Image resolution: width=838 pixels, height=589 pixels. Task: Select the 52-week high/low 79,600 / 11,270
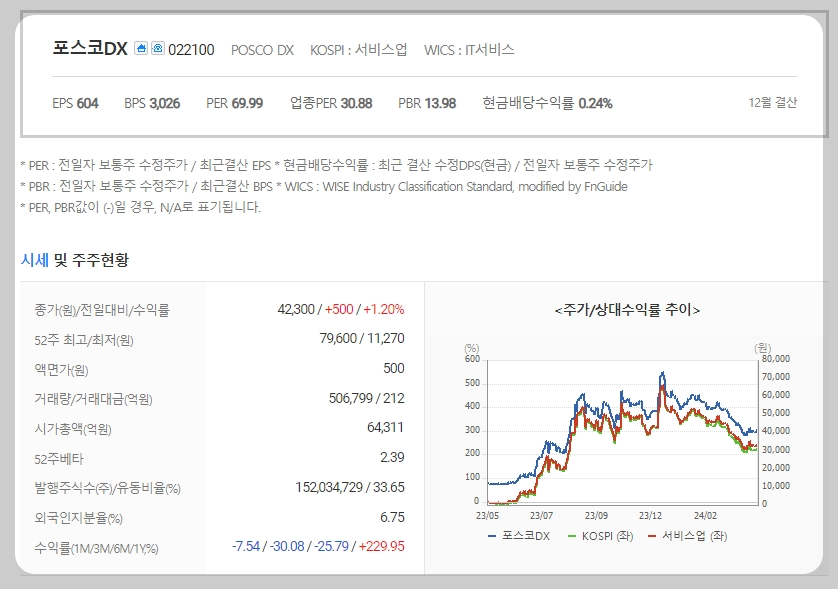[362, 338]
